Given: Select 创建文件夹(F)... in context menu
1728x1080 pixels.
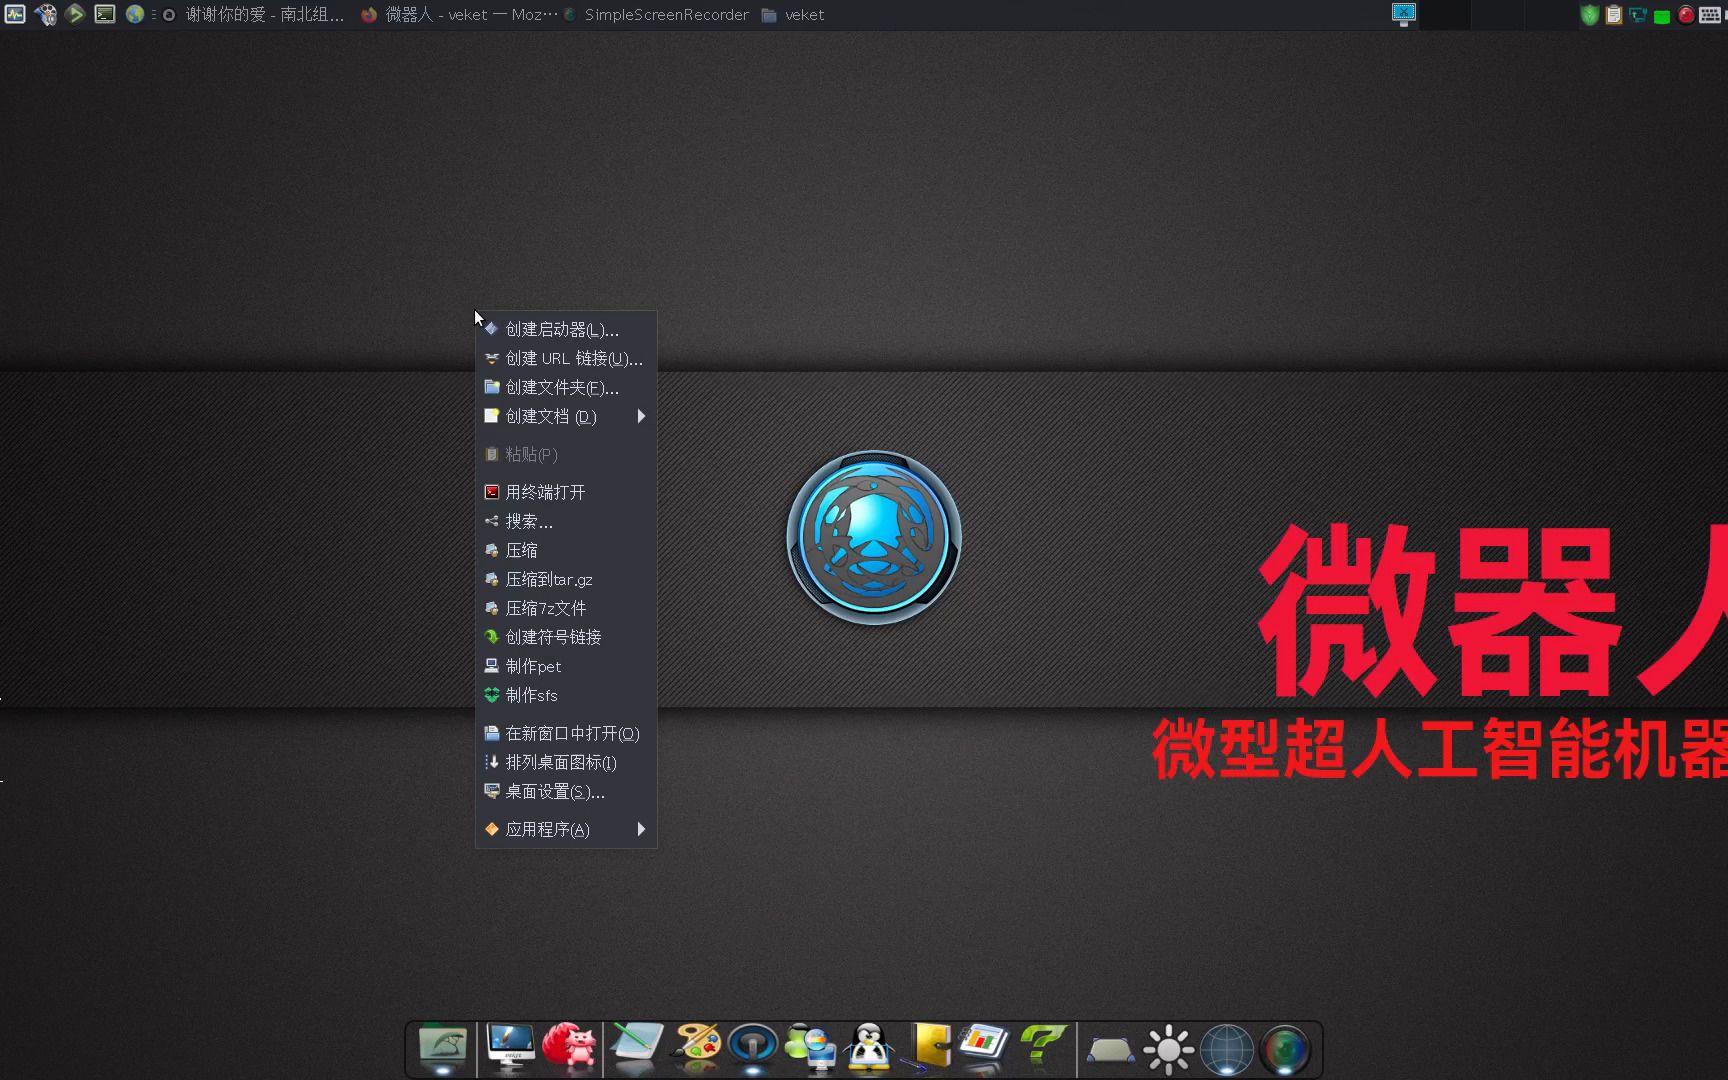Looking at the screenshot, I should (566, 387).
